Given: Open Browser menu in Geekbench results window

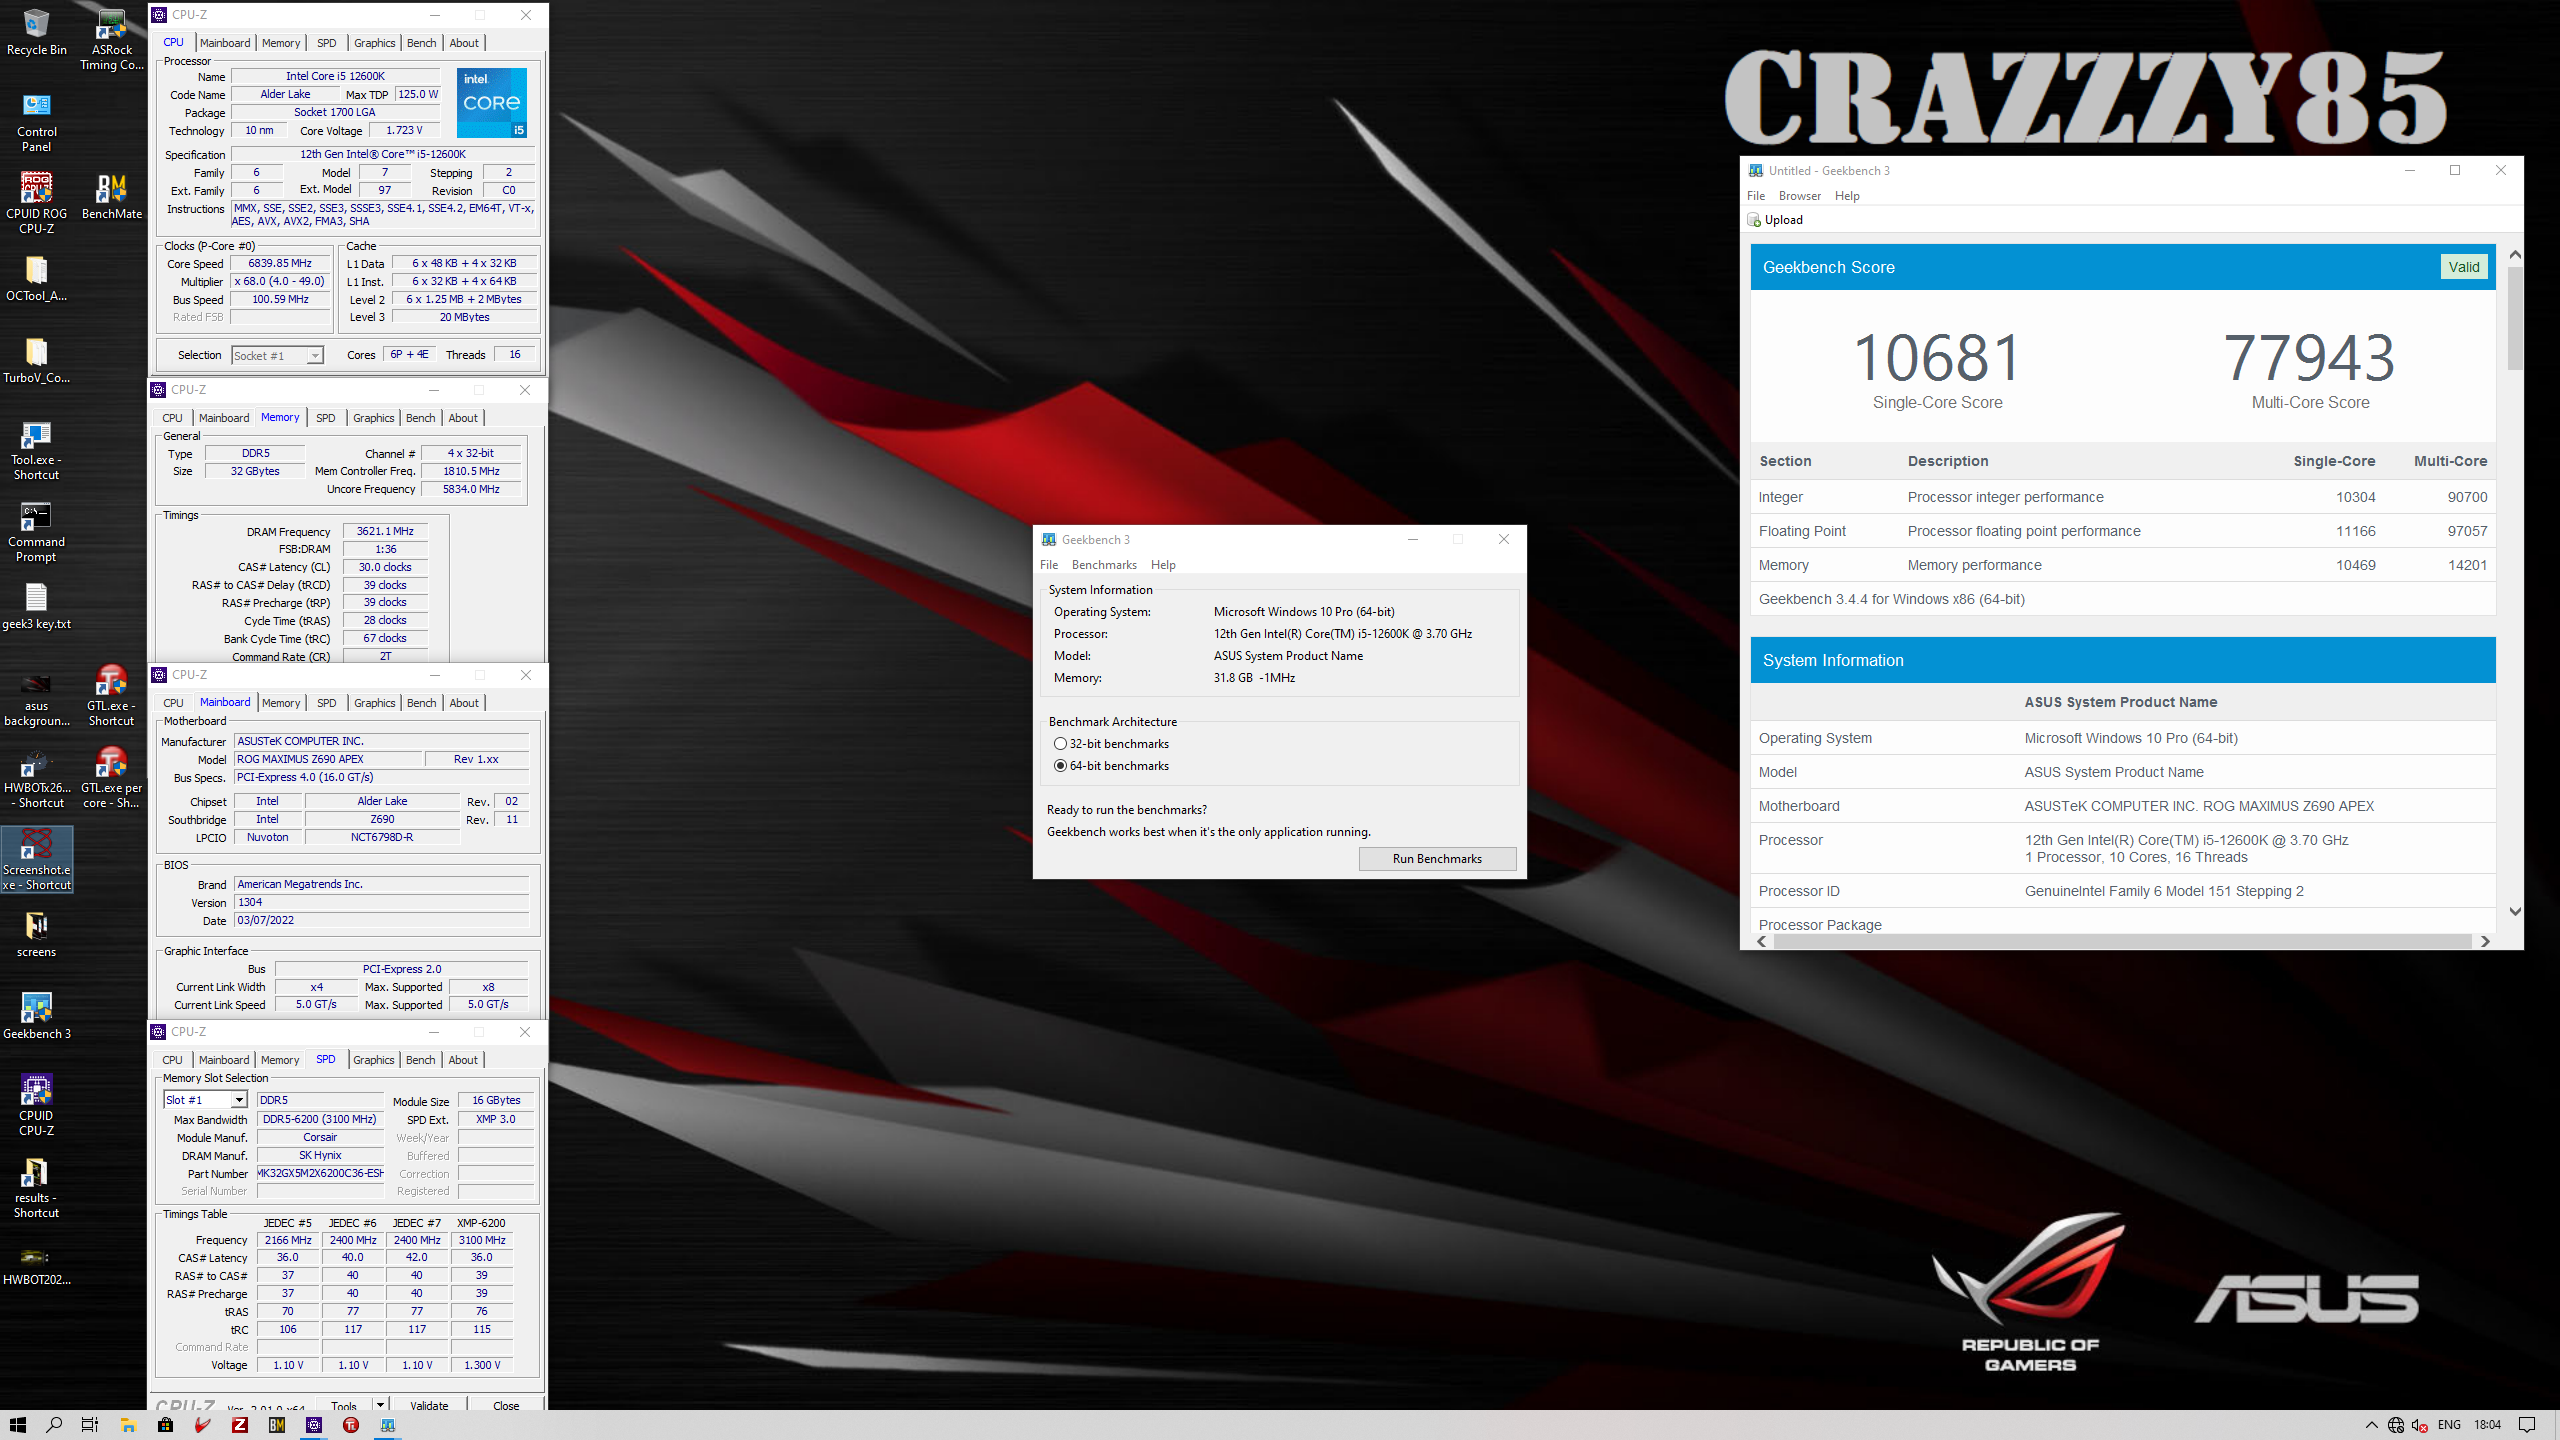Looking at the screenshot, I should pyautogui.click(x=1800, y=196).
